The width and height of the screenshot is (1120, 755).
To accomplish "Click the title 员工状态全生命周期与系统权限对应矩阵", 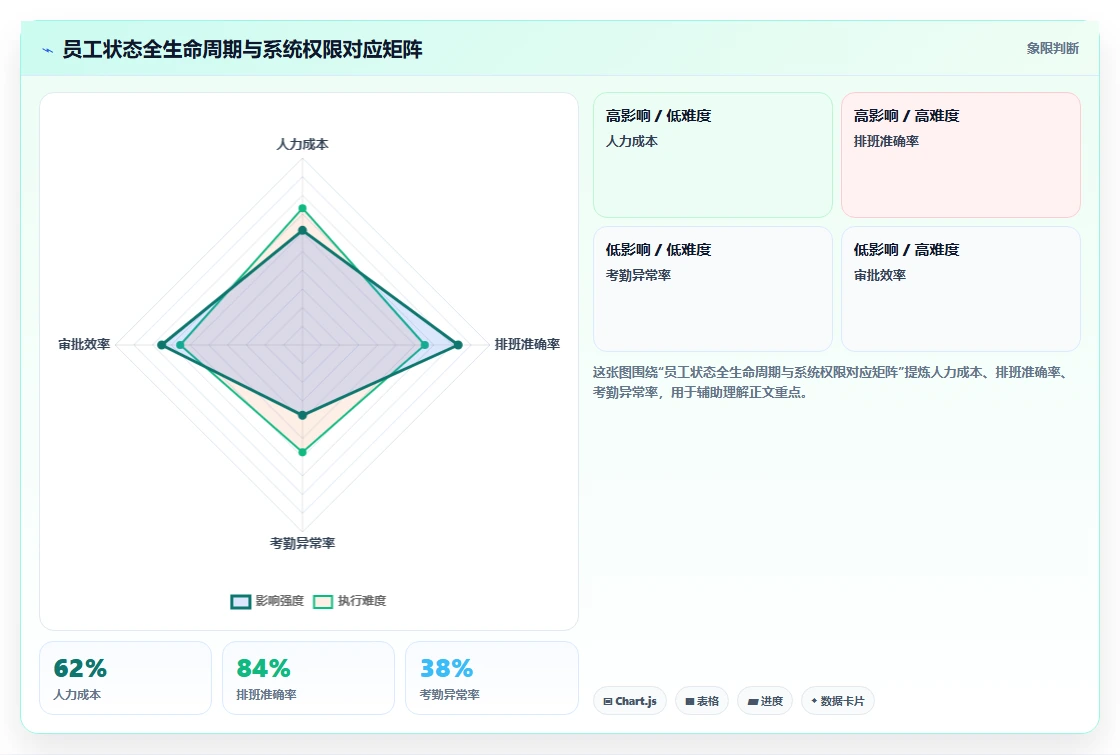I will (x=243, y=49).
